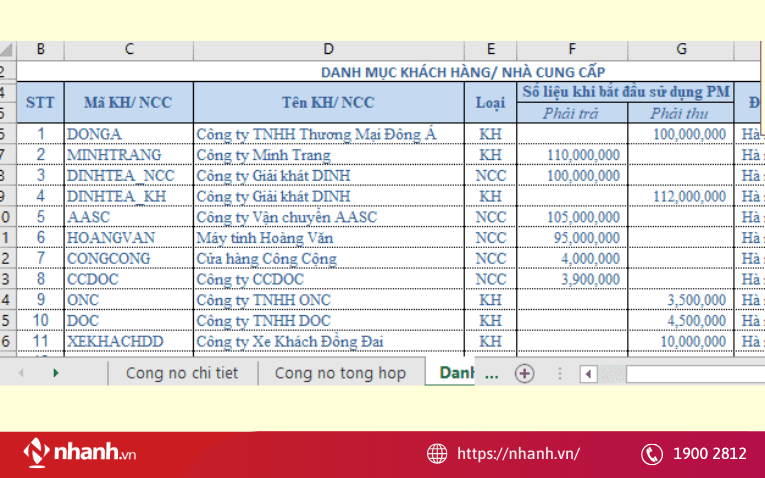Switch to Cong no chi tiet sheet
The width and height of the screenshot is (765, 478).
point(182,373)
